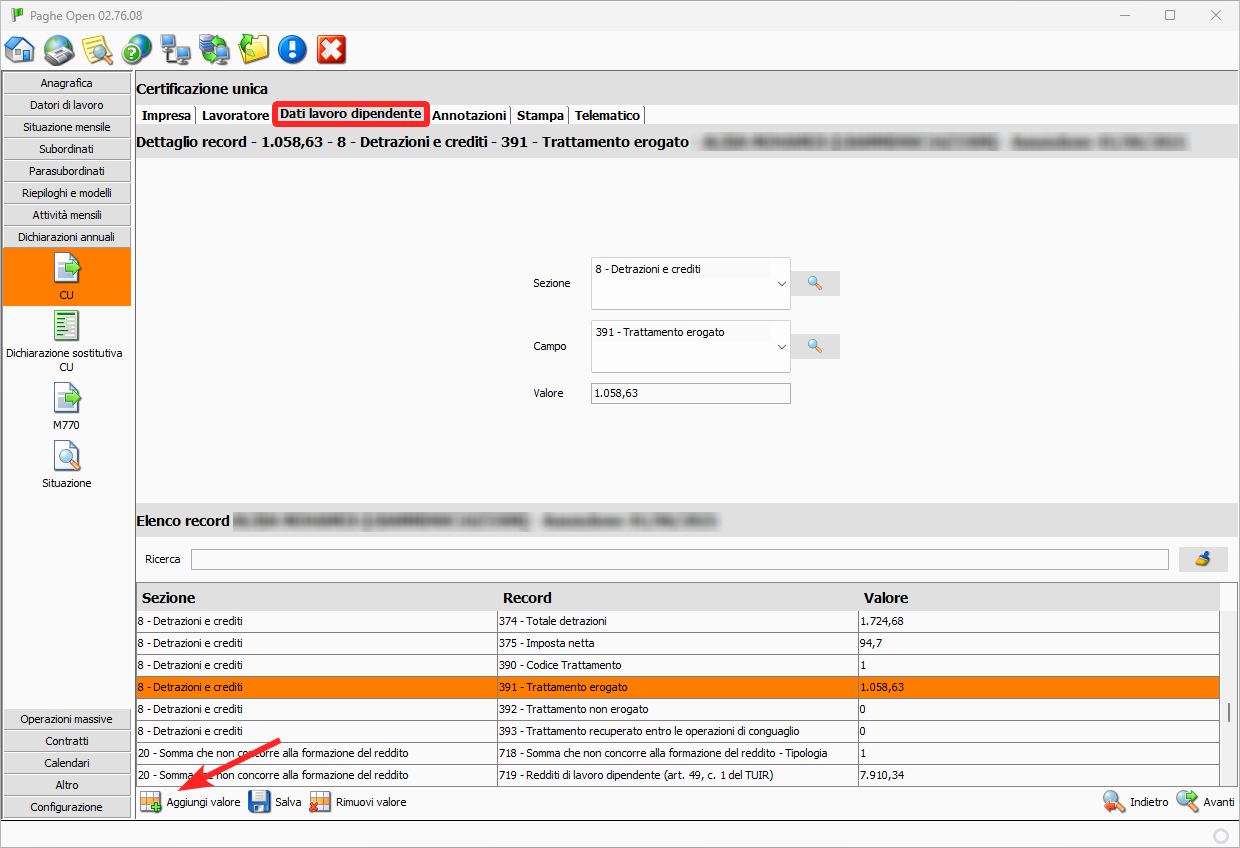The image size is (1240, 848).
Task: Expand the Sezione dropdown
Action: [x=781, y=284]
